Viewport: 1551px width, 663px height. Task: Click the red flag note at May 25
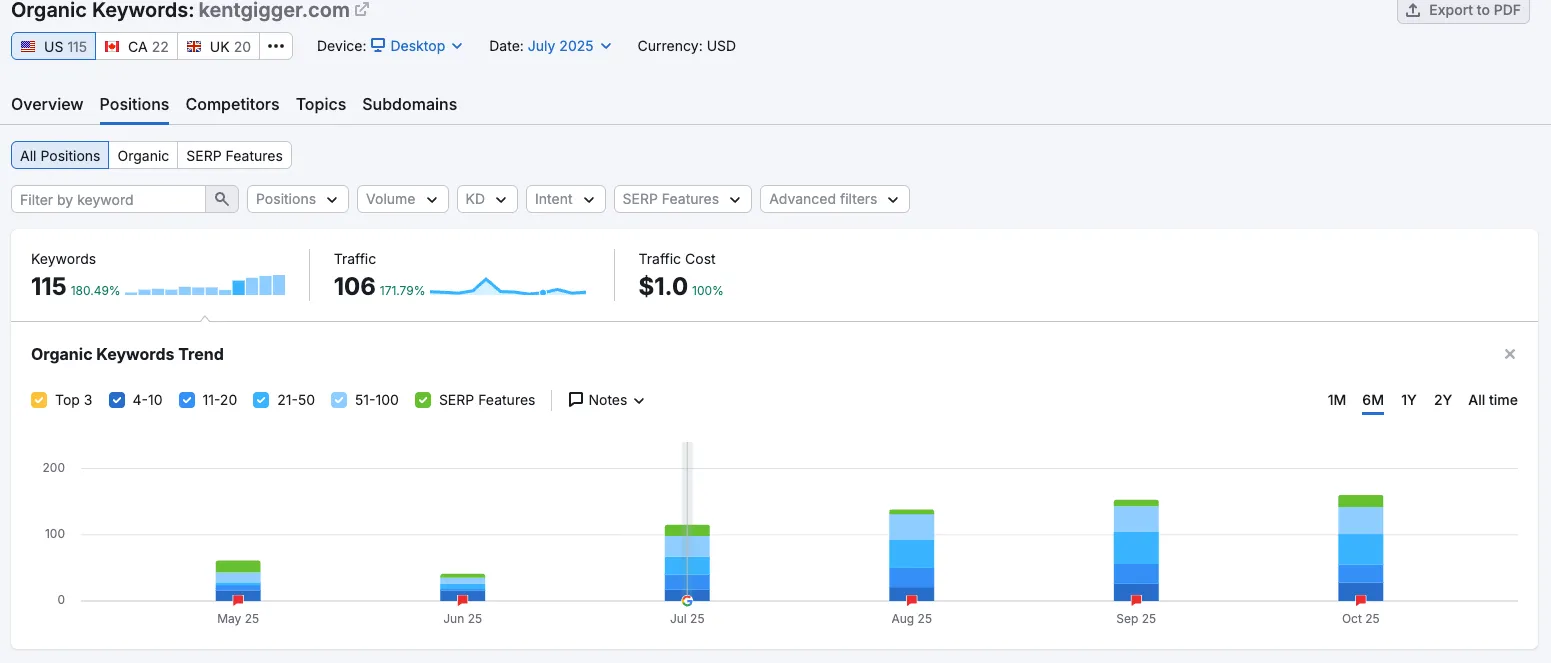coord(238,600)
